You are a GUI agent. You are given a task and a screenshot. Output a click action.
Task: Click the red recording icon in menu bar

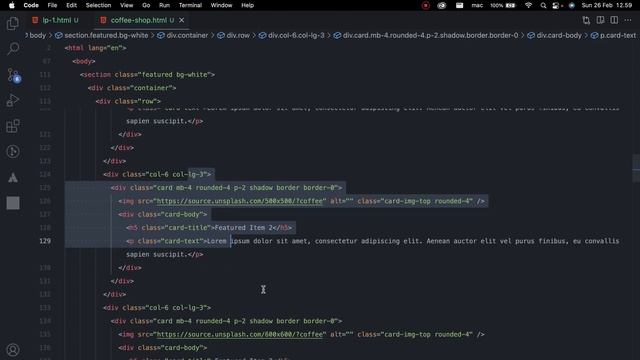(x=425, y=5)
